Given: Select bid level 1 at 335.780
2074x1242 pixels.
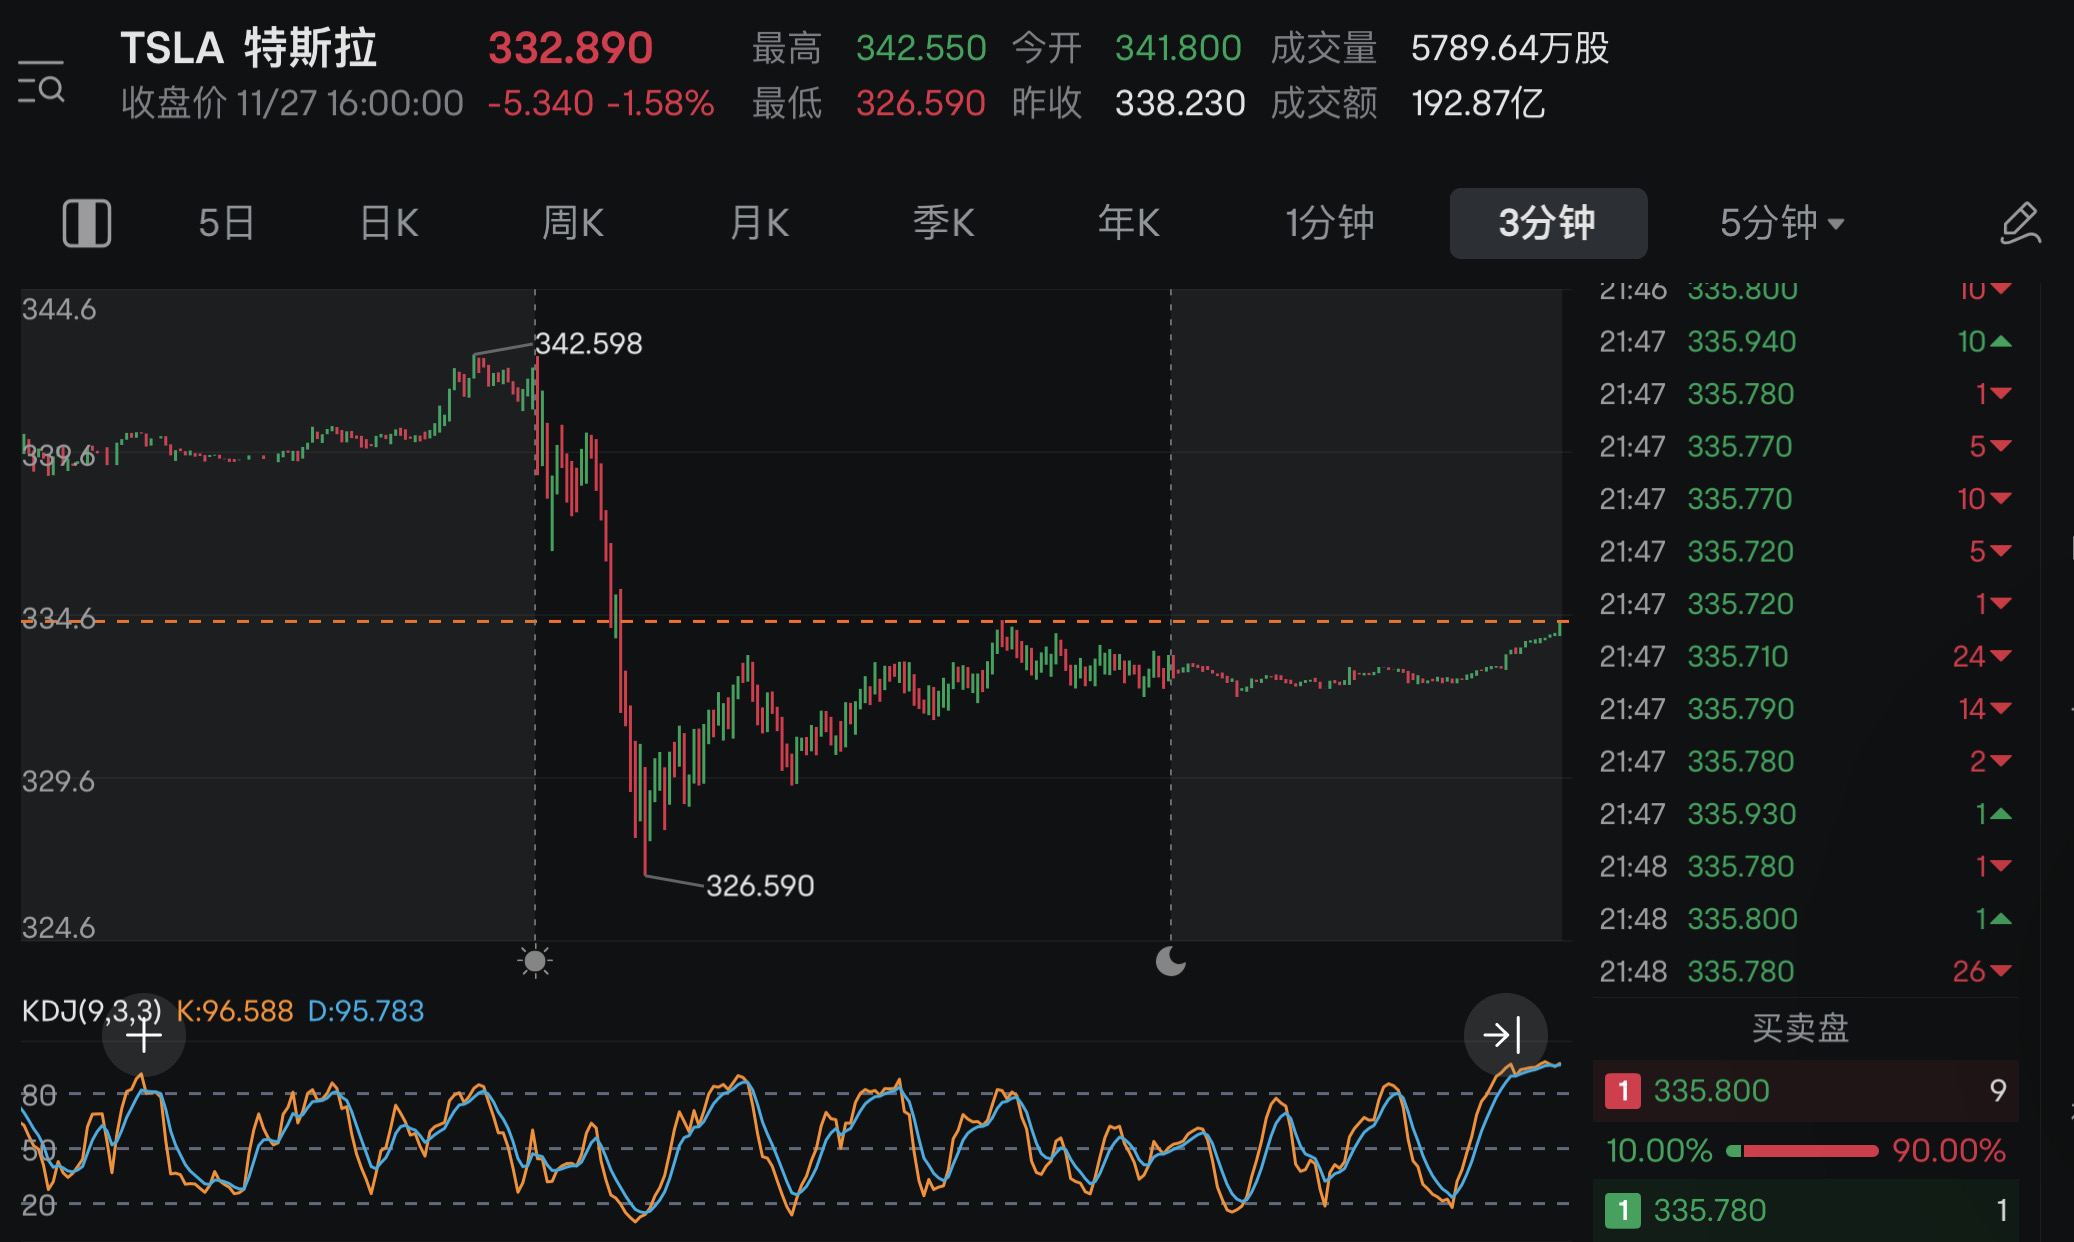Looking at the screenshot, I should coord(1806,1210).
